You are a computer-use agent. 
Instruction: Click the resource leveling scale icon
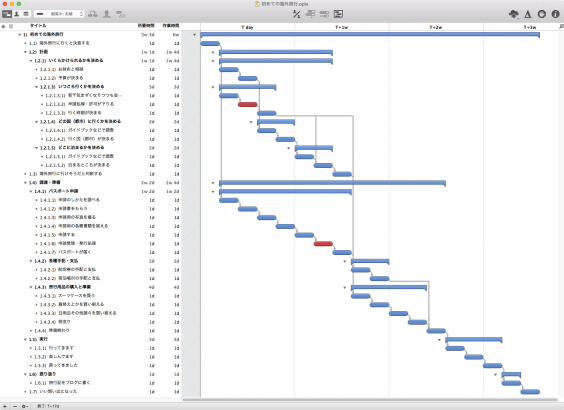click(x=296, y=14)
